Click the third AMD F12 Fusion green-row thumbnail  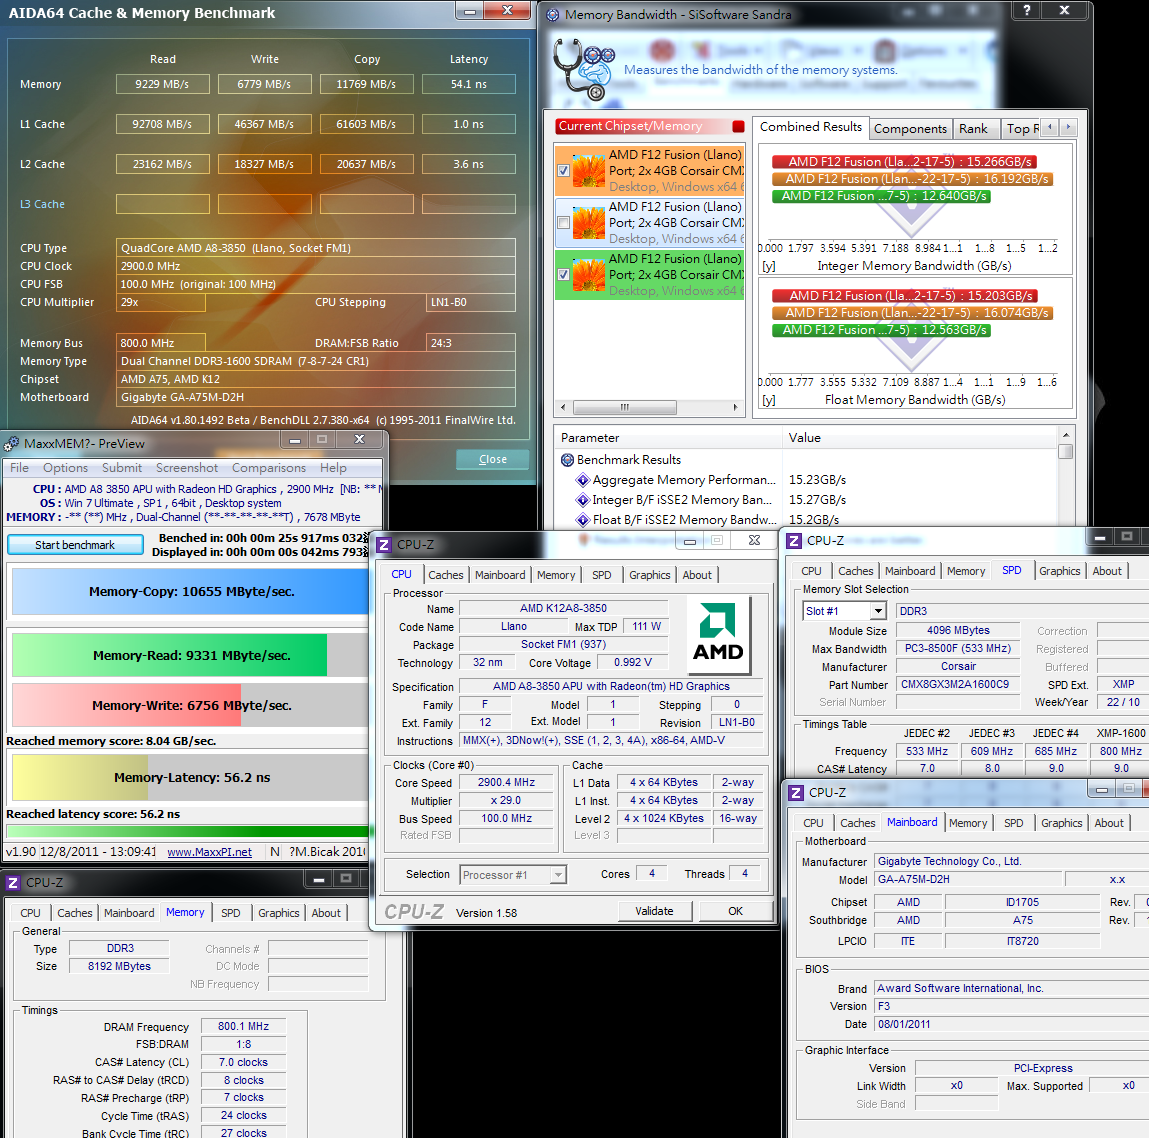[x=588, y=275]
